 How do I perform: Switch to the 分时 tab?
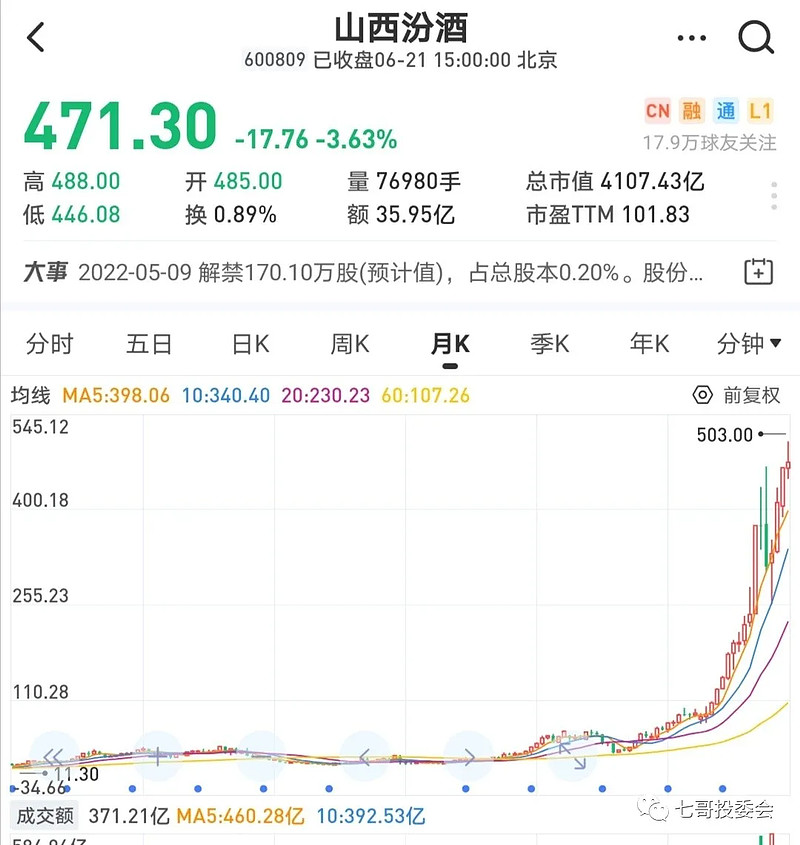click(50, 344)
